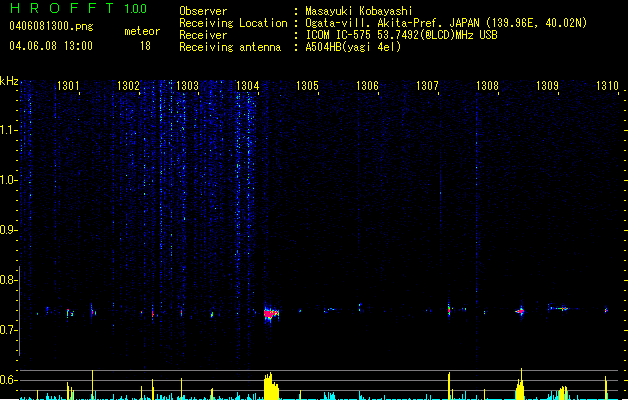Image resolution: width=629 pixels, height=400 pixels.
Task: Click the Receiver label
Action: coord(203,35)
